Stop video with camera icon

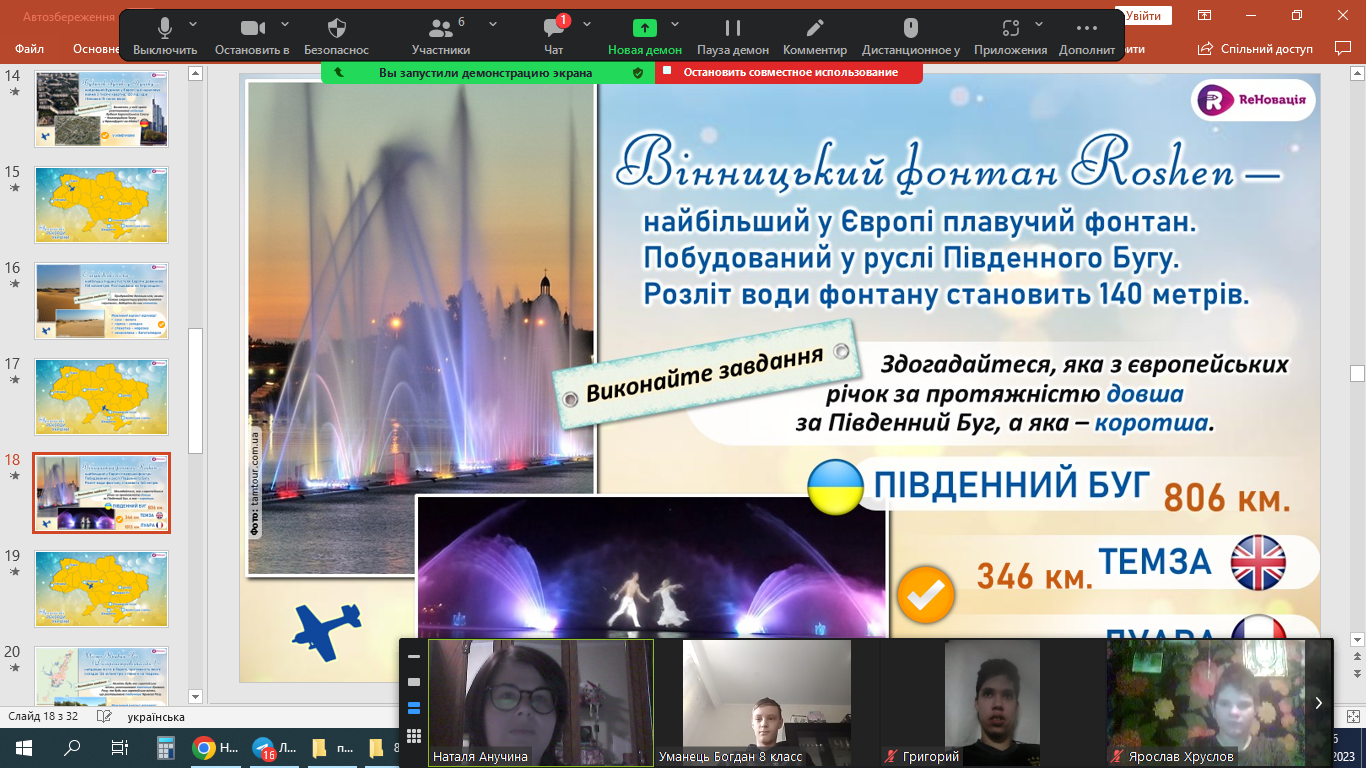point(252,37)
